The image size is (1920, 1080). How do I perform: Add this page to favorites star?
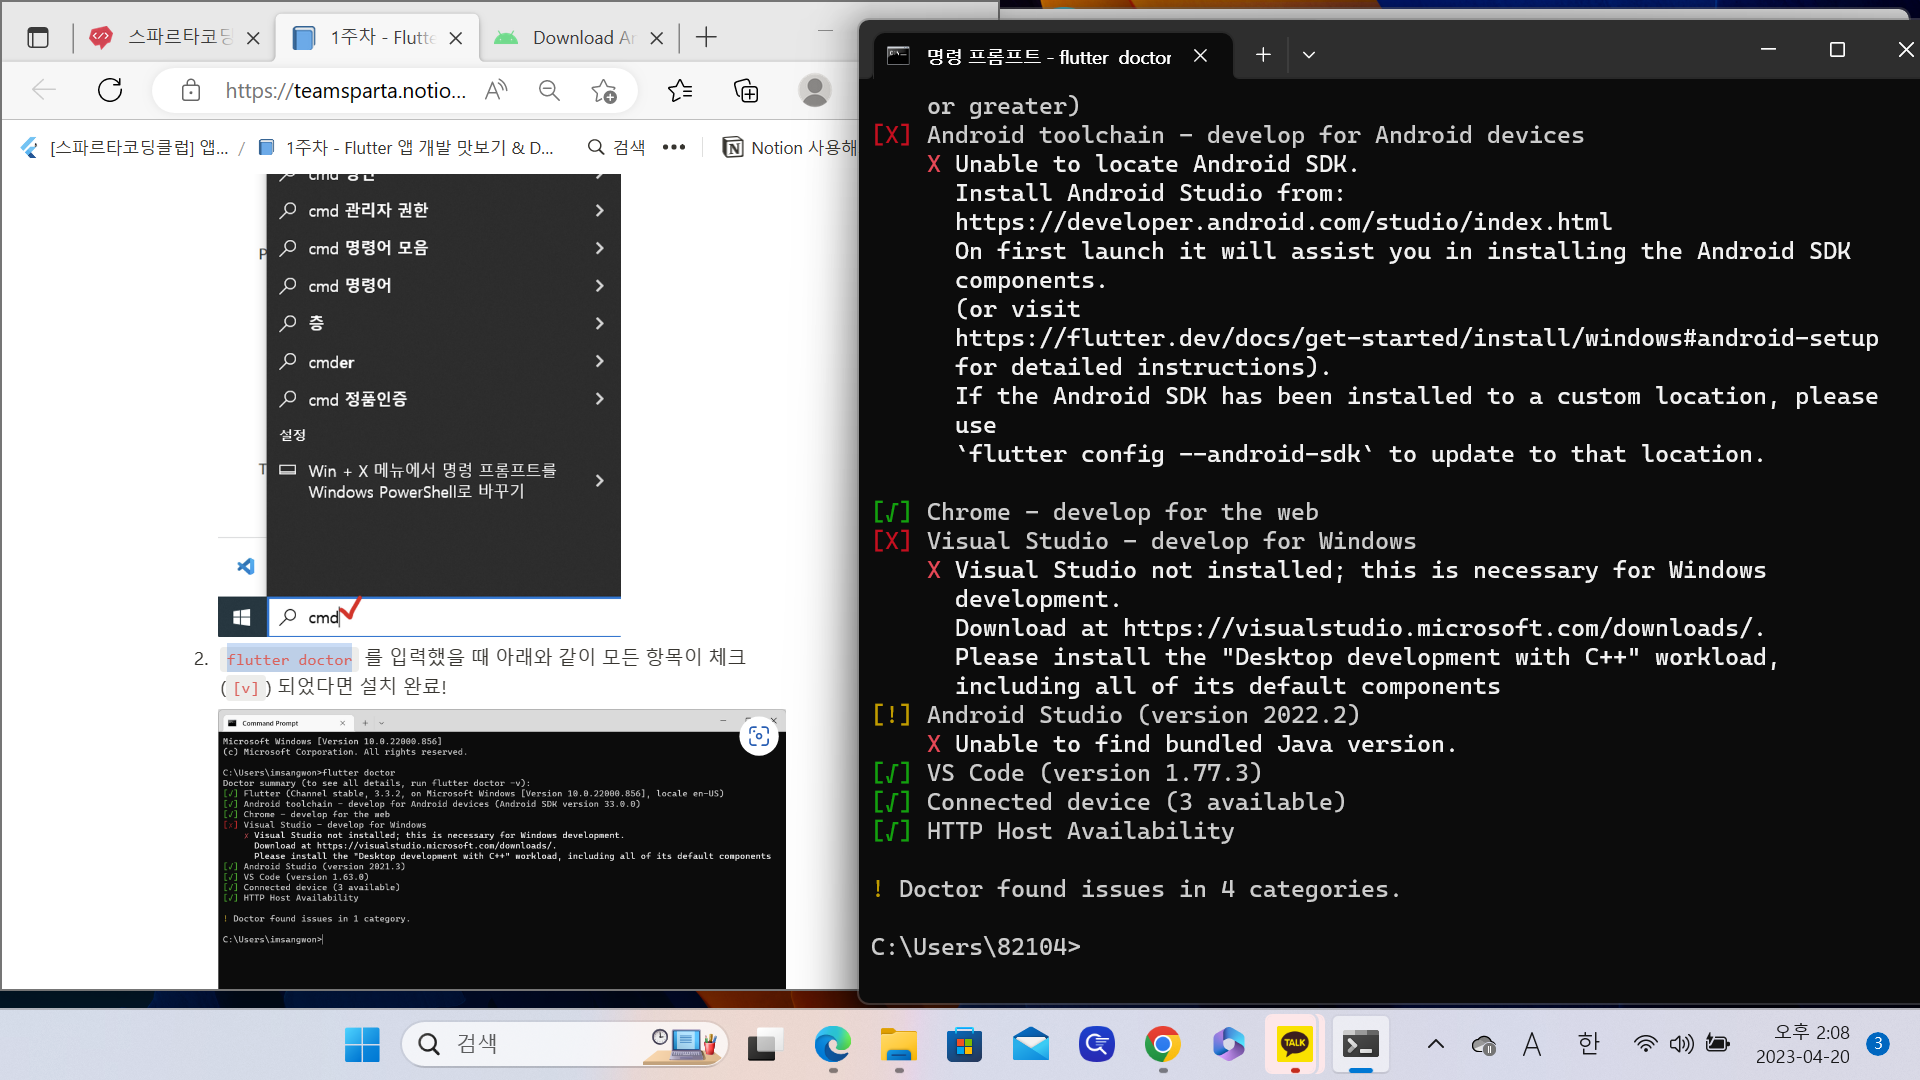pos(604,91)
